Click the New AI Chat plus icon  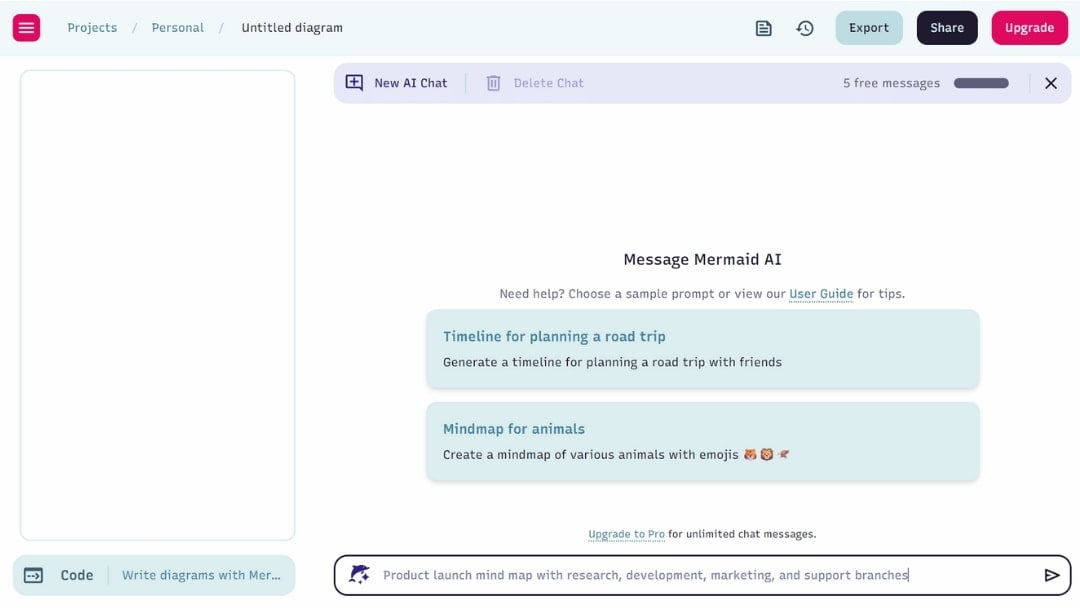pyautogui.click(x=354, y=83)
